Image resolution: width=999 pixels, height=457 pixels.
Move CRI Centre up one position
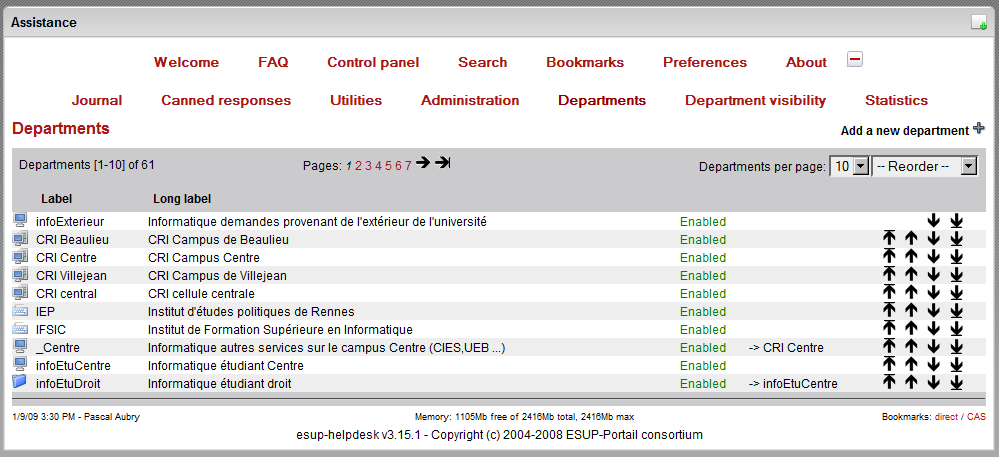point(911,258)
